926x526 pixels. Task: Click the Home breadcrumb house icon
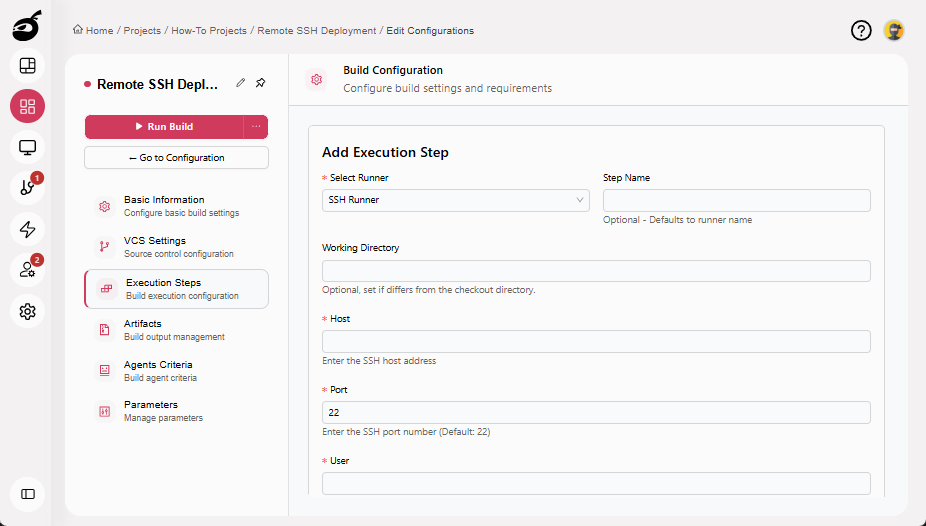(77, 30)
